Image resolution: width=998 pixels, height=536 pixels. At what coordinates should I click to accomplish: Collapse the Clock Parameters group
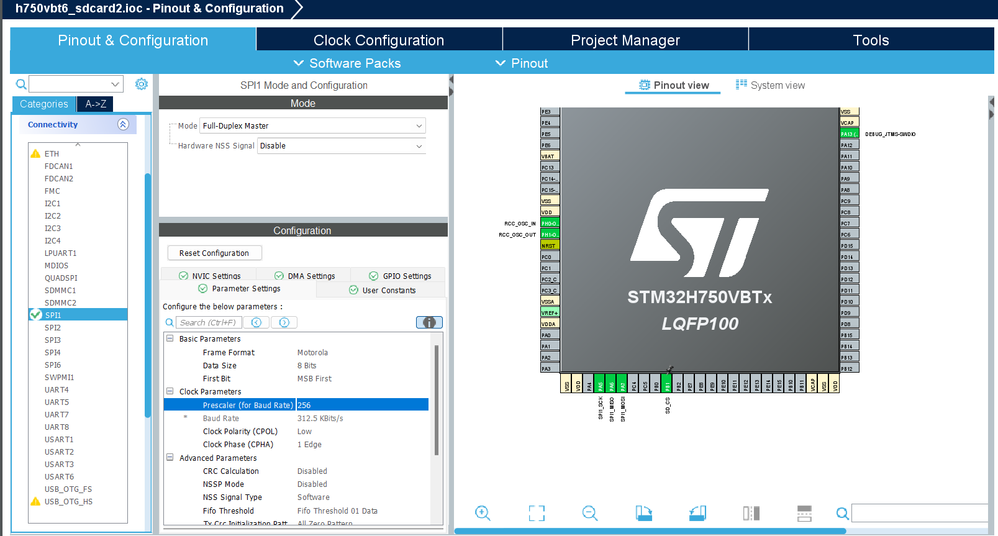[170, 391]
